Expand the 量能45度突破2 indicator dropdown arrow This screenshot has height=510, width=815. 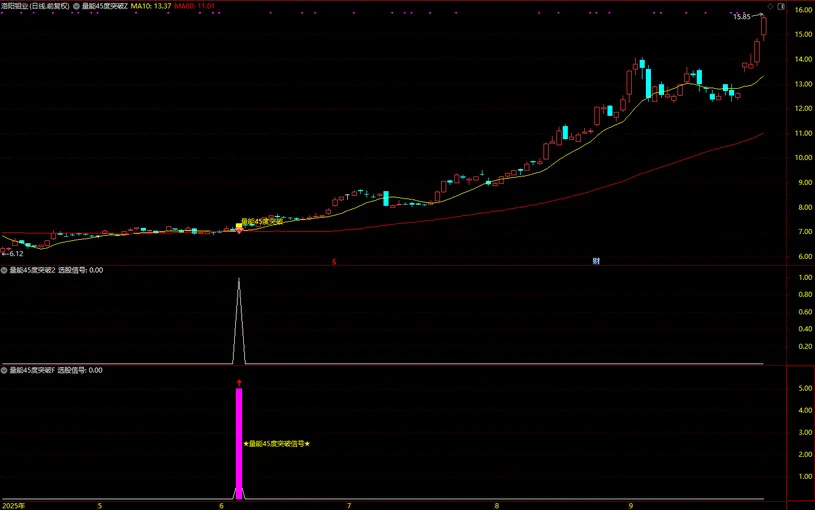pyautogui.click(x=4, y=270)
